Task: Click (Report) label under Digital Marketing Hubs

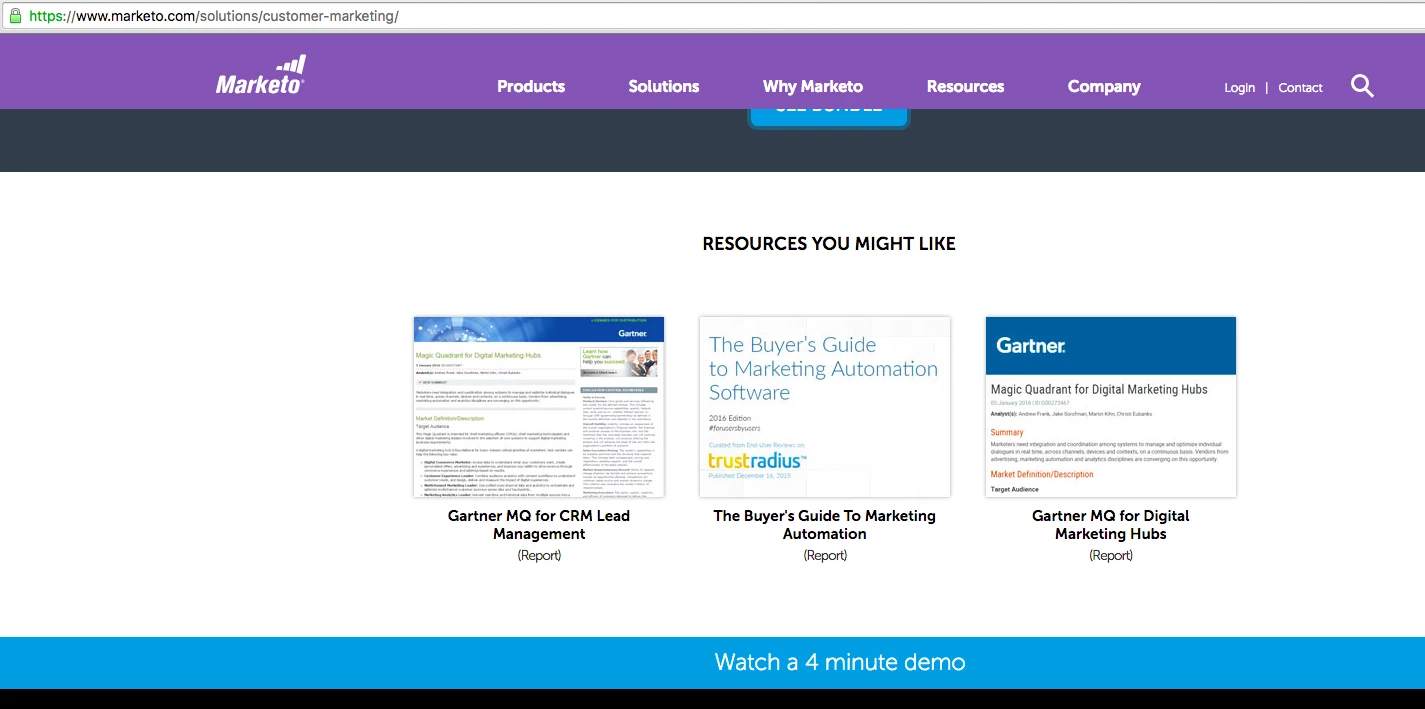Action: 1111,556
